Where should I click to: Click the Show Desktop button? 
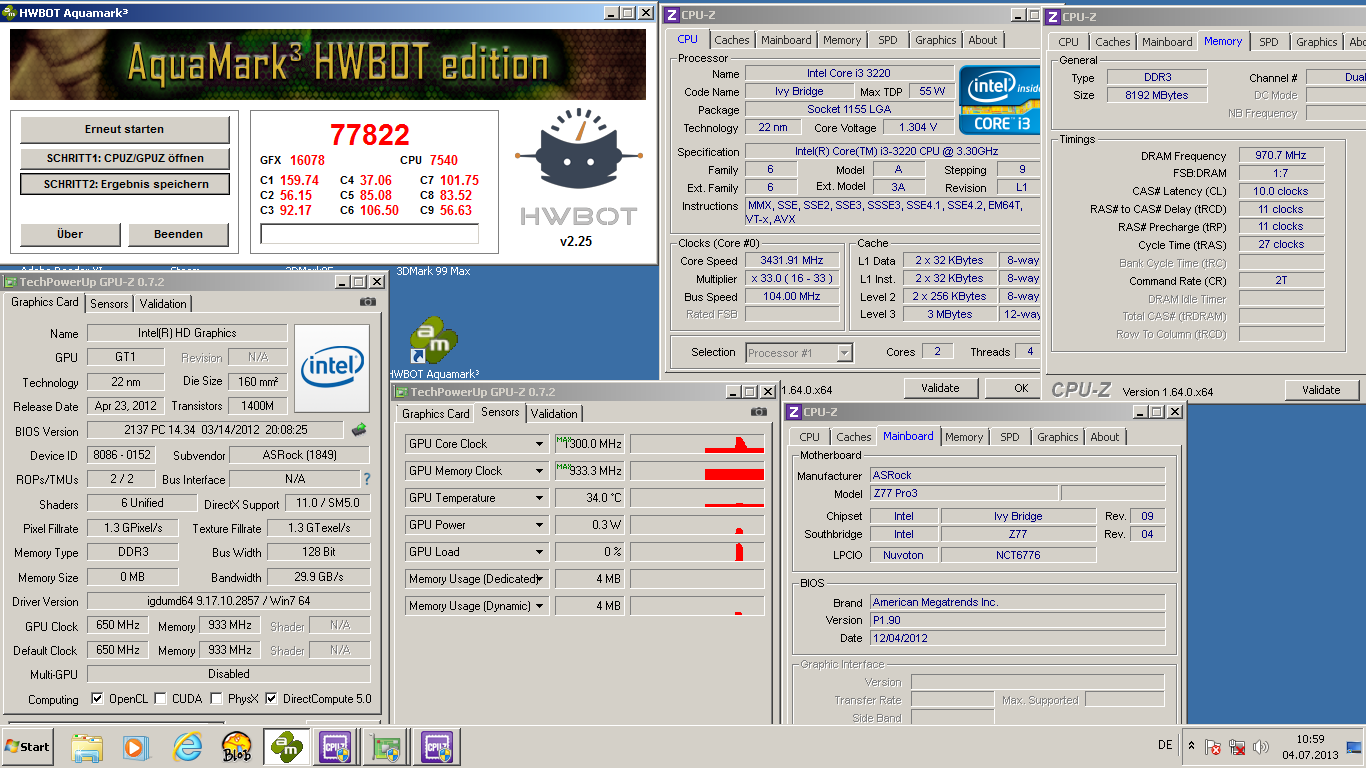pos(1355,747)
